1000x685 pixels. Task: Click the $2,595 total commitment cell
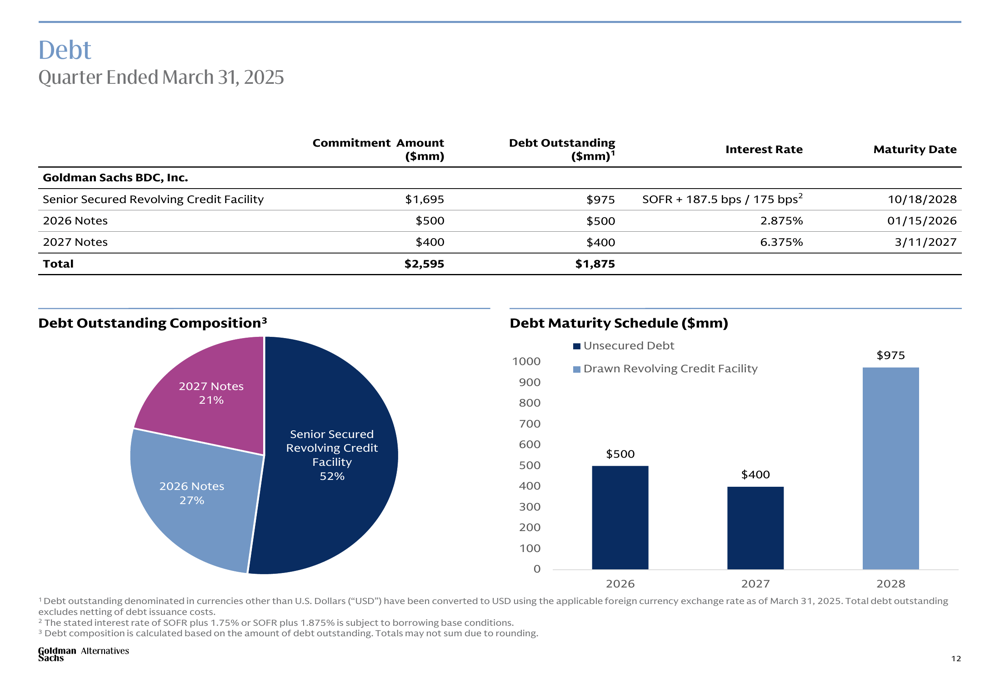click(424, 264)
